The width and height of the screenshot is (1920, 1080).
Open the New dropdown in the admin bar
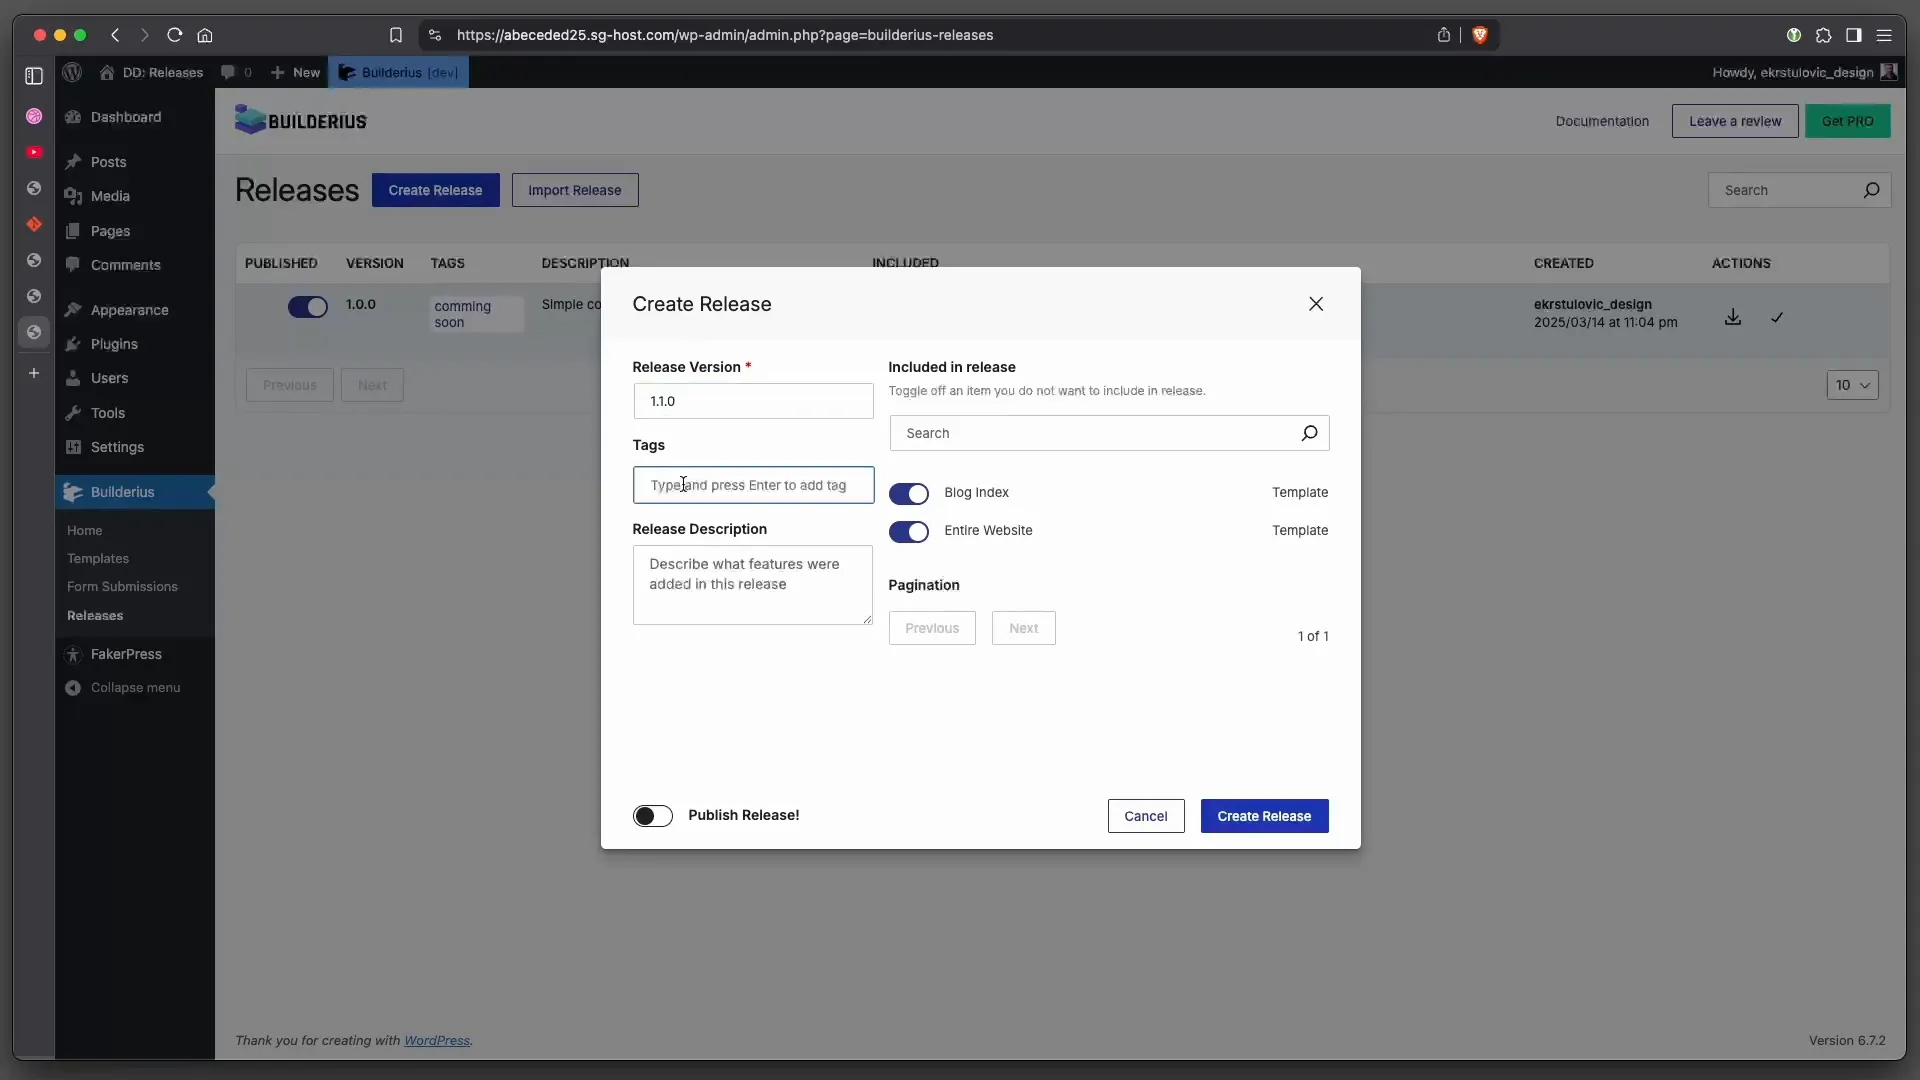click(296, 72)
